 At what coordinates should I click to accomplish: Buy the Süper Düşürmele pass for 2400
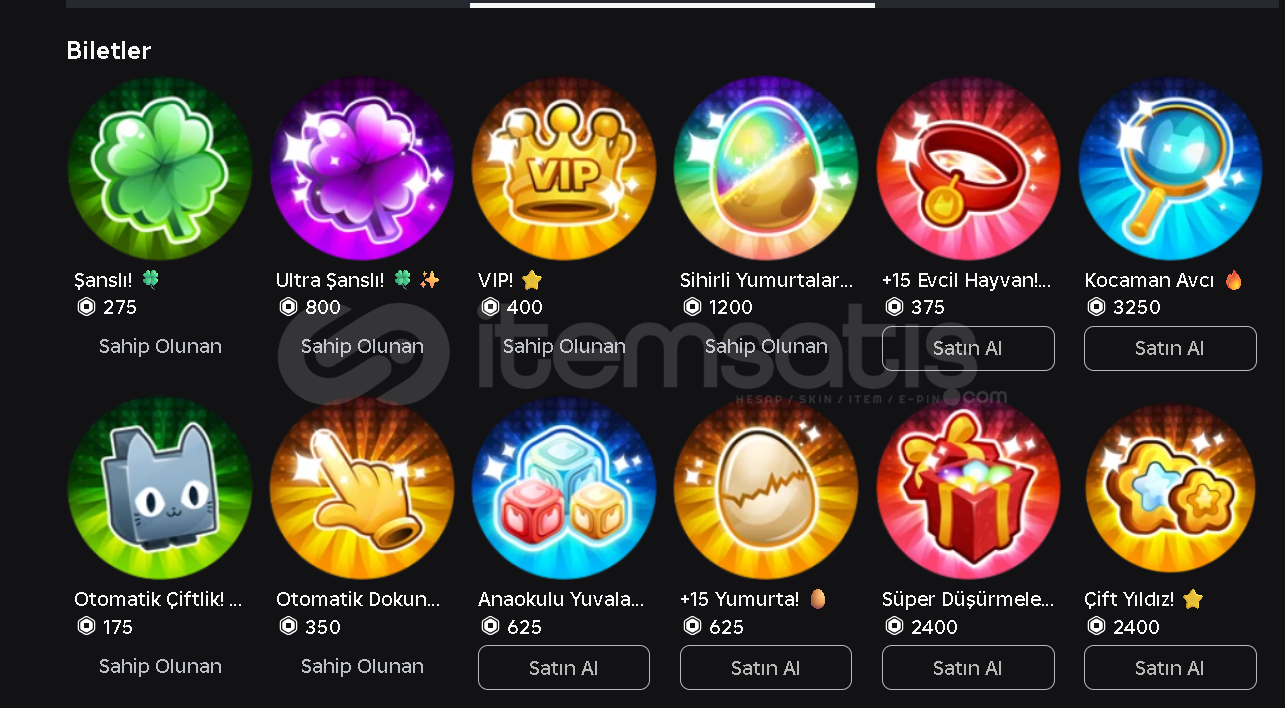[x=968, y=668]
